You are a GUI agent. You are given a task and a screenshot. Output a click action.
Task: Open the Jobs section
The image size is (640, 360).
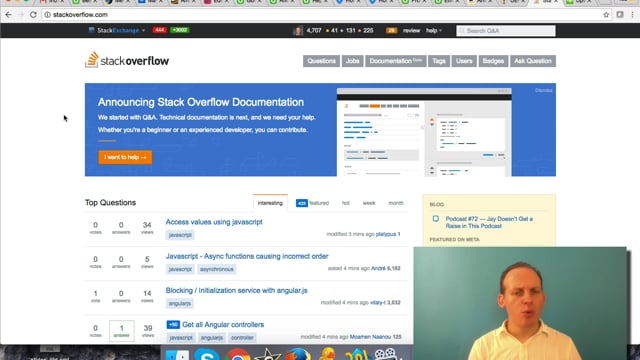tap(352, 61)
